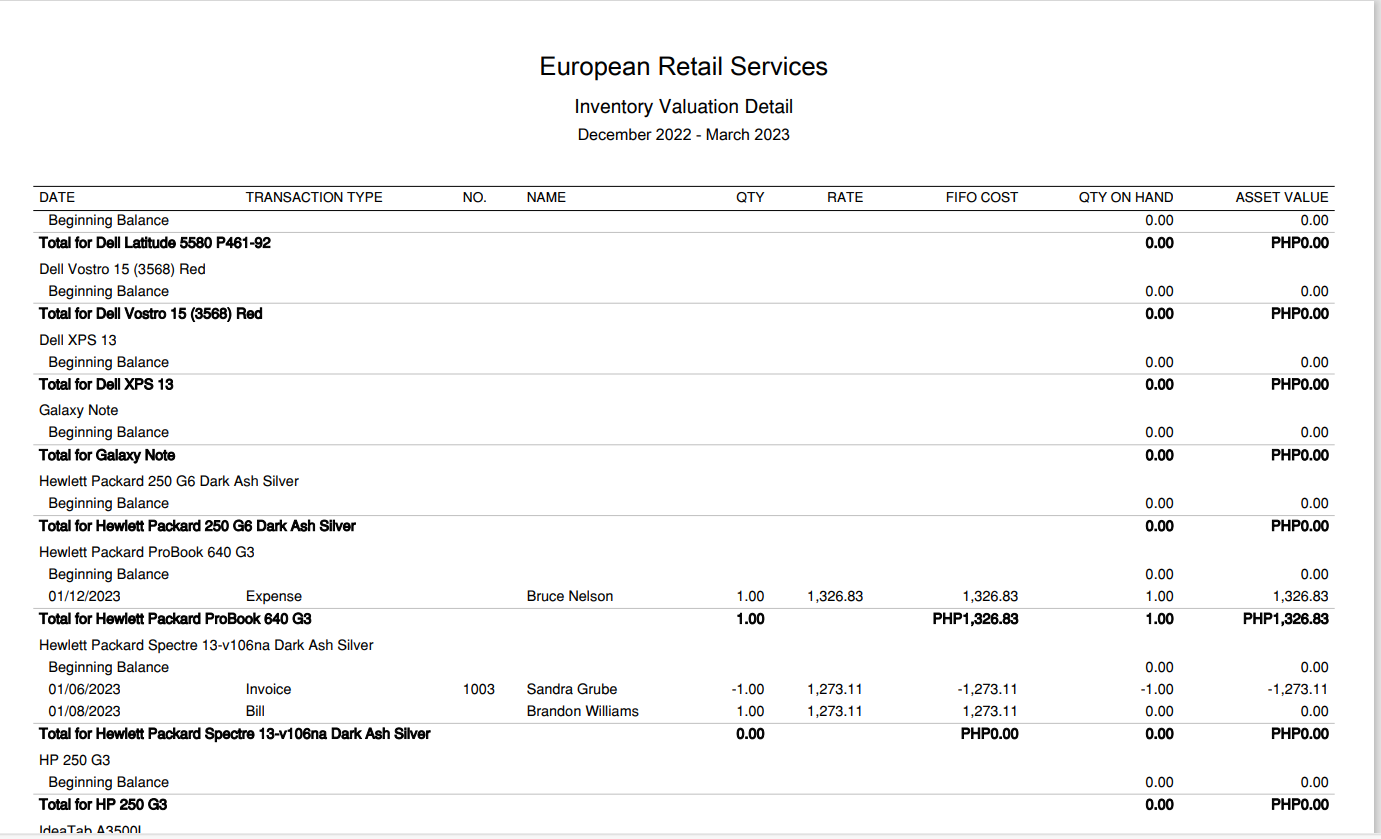This screenshot has width=1381, height=839.
Task: Open the Expense transaction dated 01/12/2023
Action: point(273,596)
